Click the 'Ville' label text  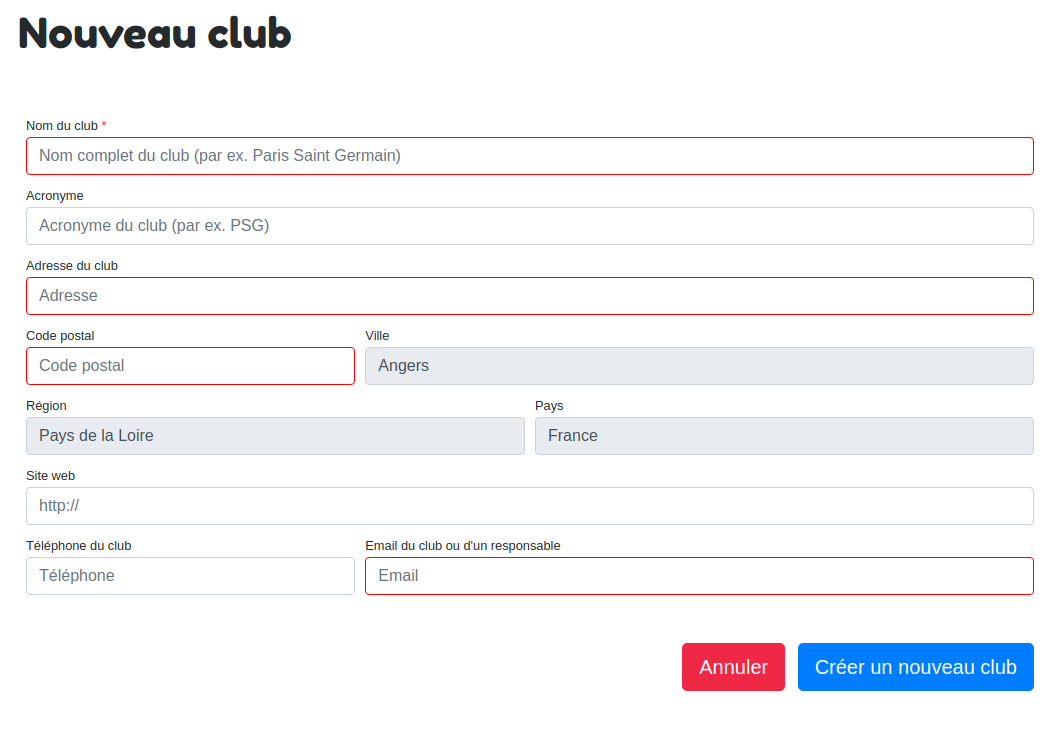[377, 336]
